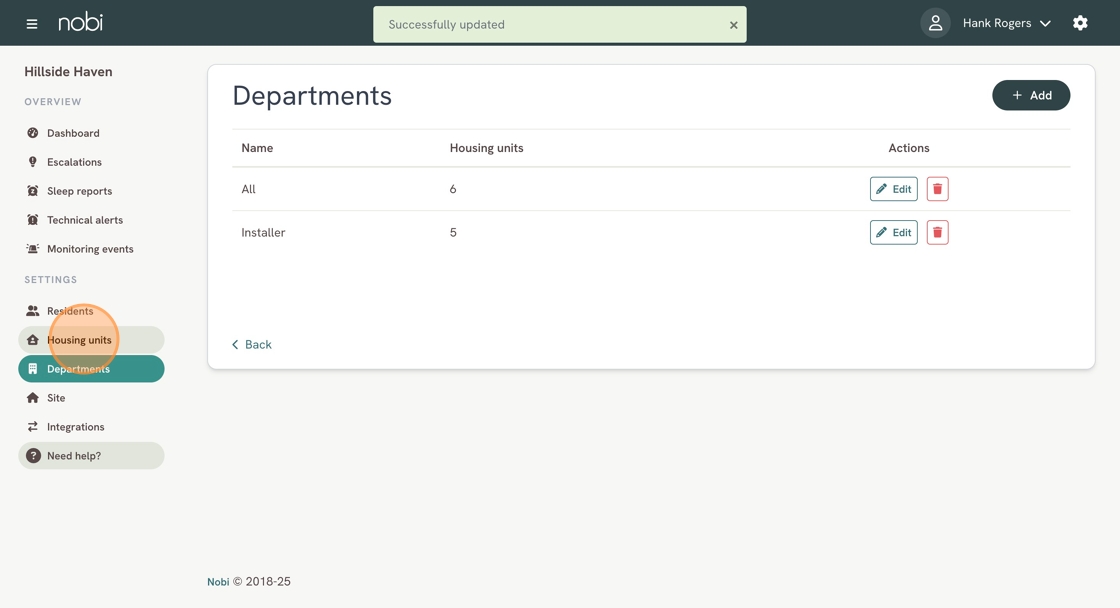This screenshot has height=608, width=1120.
Task: Open the hamburger navigation menu
Action: coord(32,23)
